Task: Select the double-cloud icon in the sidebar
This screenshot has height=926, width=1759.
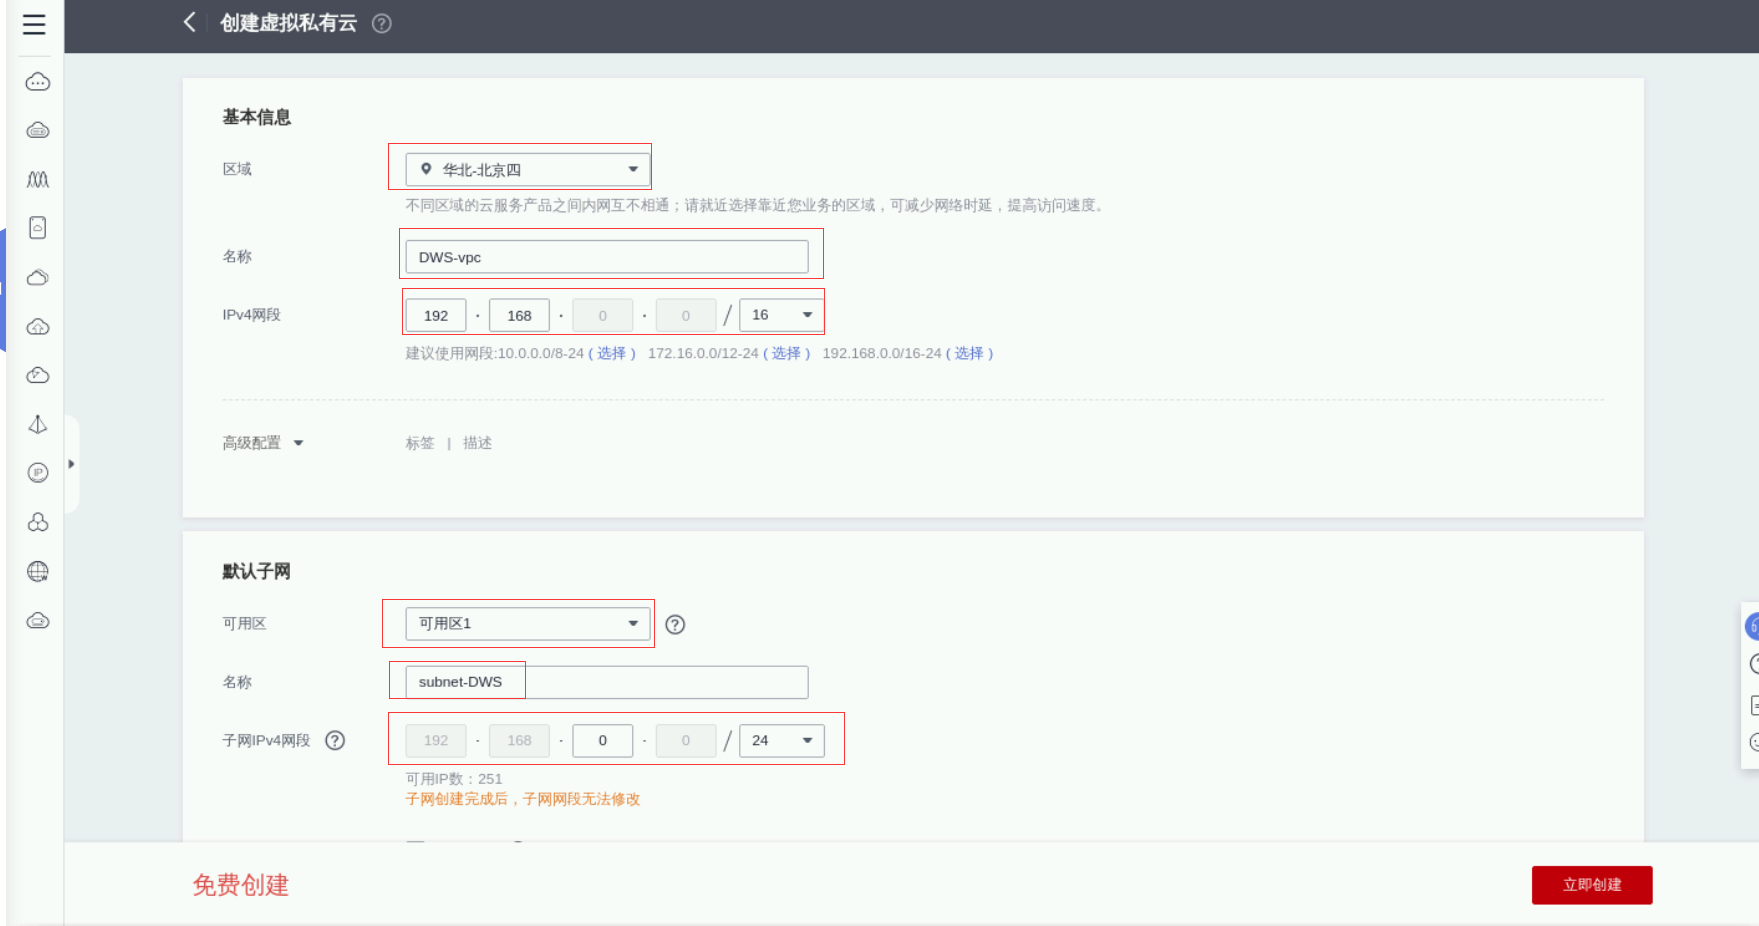Action: [38, 277]
